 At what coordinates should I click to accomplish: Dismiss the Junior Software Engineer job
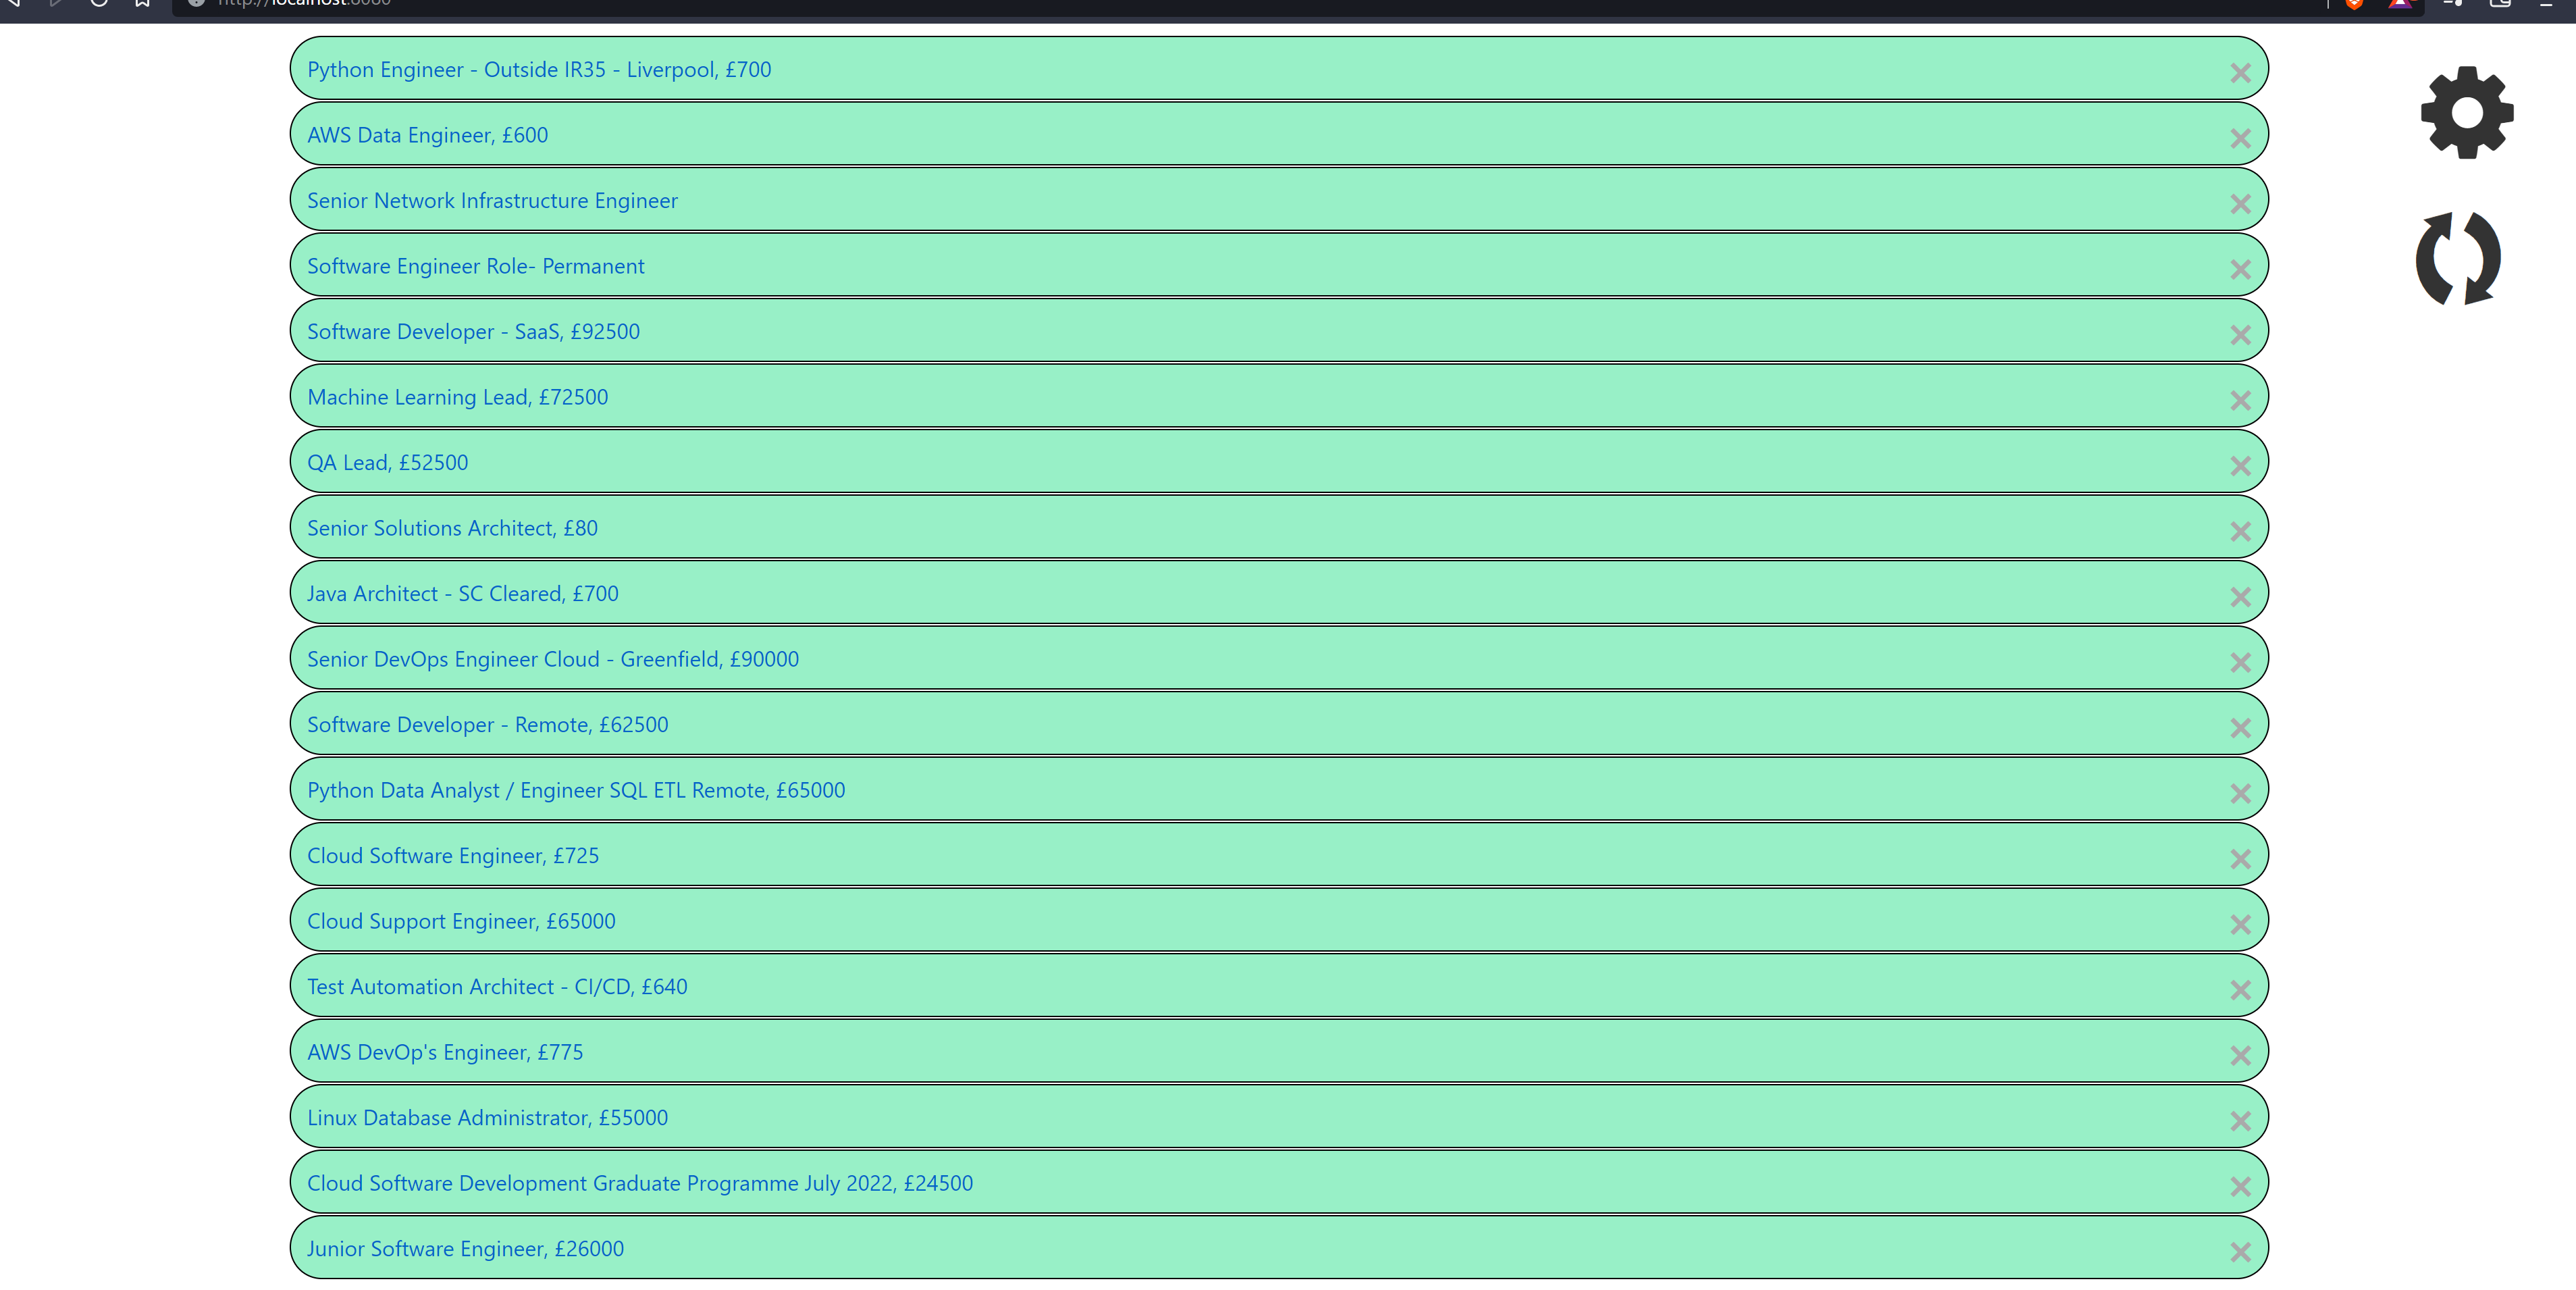pyautogui.click(x=2240, y=1252)
